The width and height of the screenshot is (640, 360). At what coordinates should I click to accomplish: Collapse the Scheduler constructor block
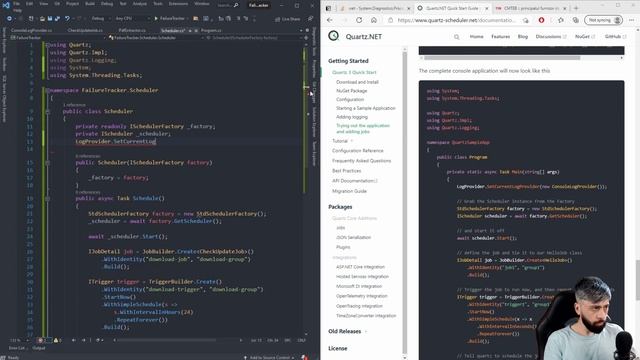click(47, 163)
